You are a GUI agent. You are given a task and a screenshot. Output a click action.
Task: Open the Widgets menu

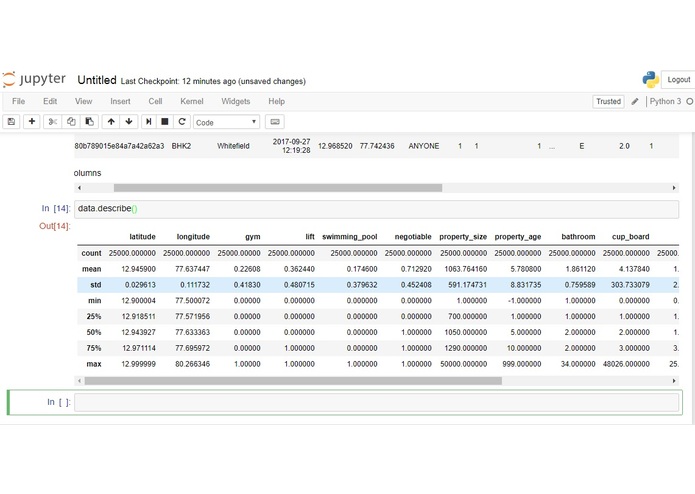click(x=235, y=101)
